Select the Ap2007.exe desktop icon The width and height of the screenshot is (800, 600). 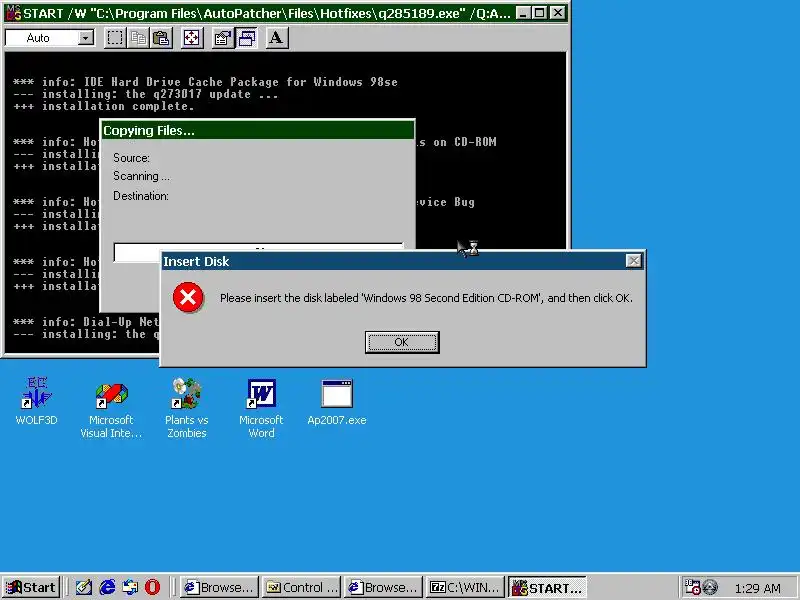(337, 403)
